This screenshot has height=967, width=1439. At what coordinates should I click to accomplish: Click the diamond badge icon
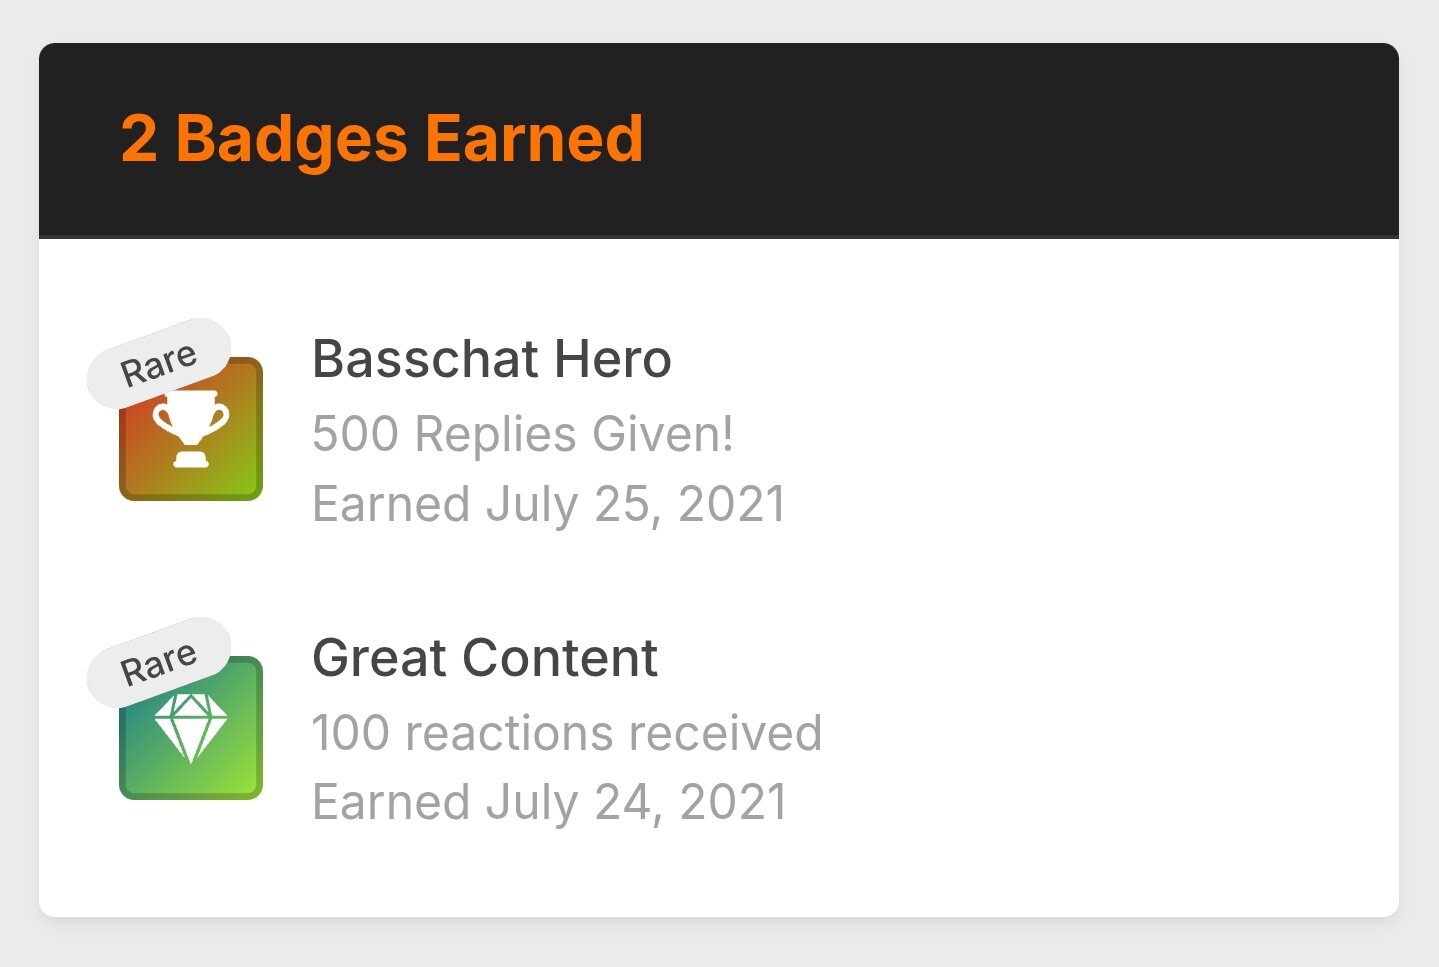pyautogui.click(x=191, y=728)
